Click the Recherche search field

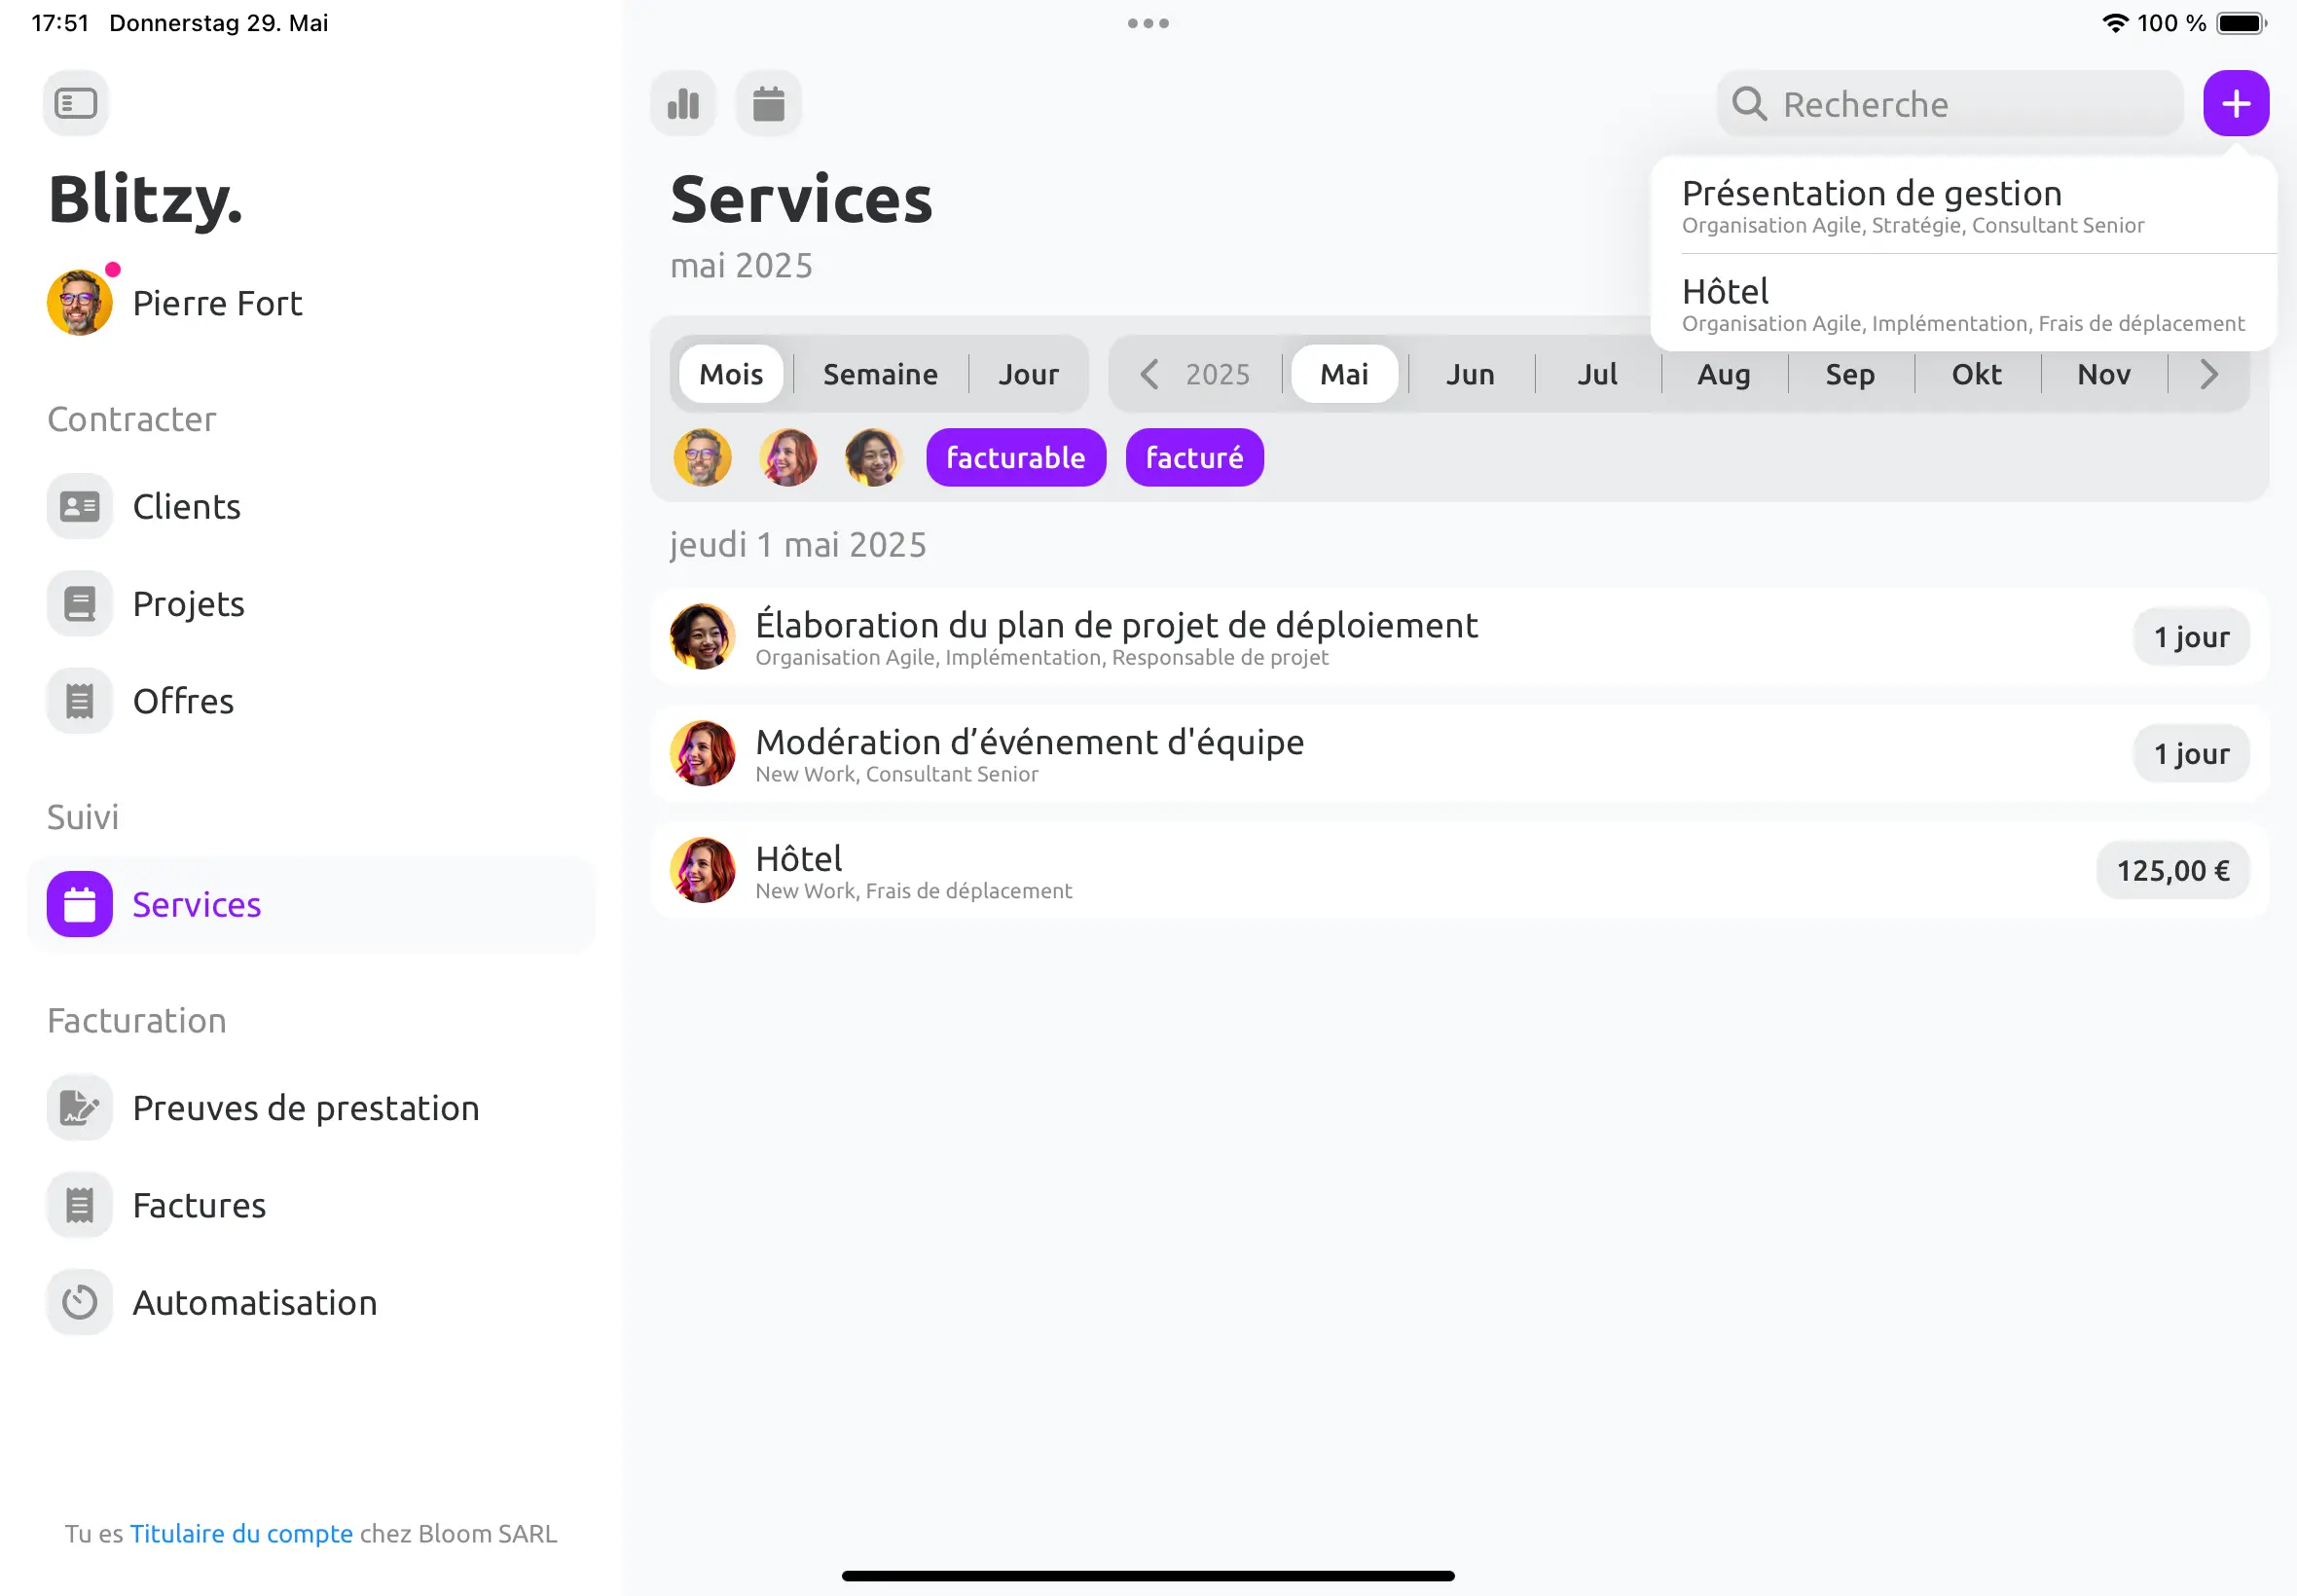pyautogui.click(x=1949, y=103)
